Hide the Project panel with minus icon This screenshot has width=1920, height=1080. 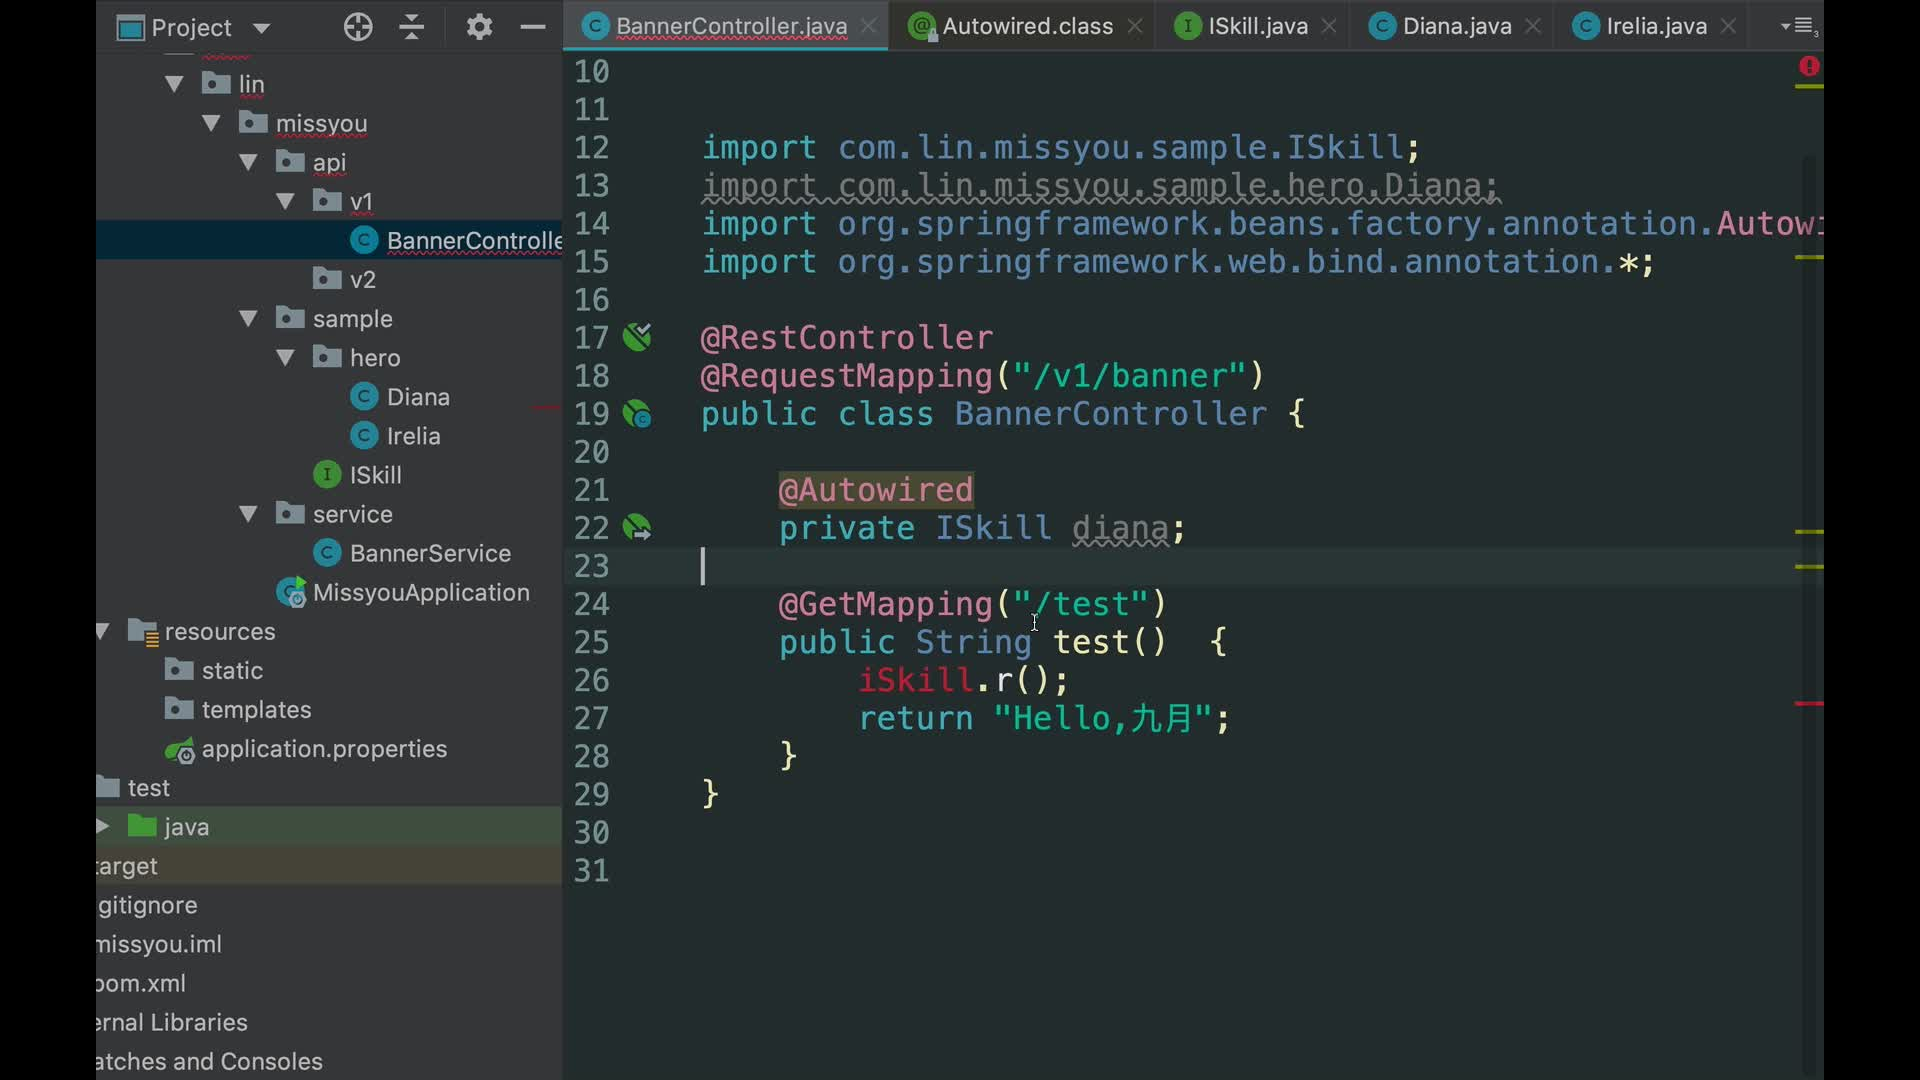[533, 27]
